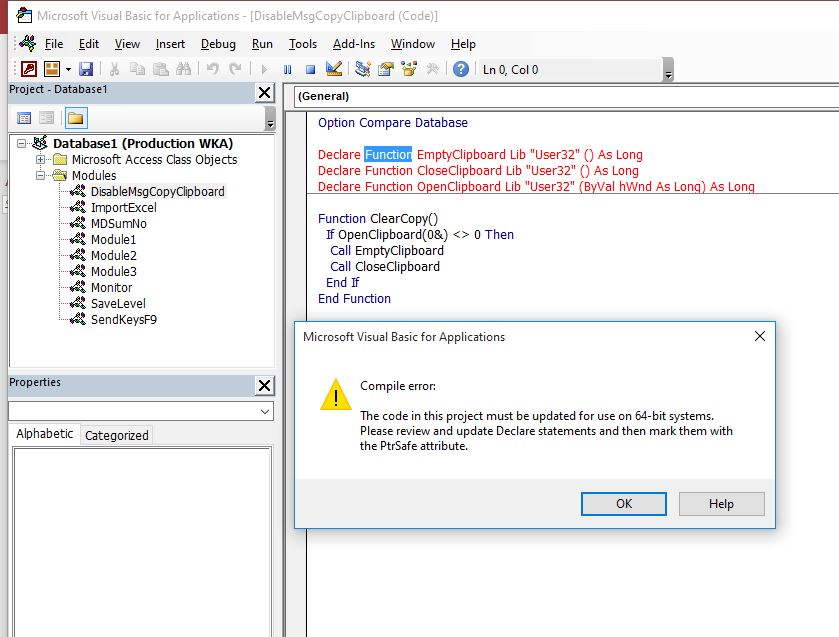Click View Code icon in Project pane

(x=24, y=118)
